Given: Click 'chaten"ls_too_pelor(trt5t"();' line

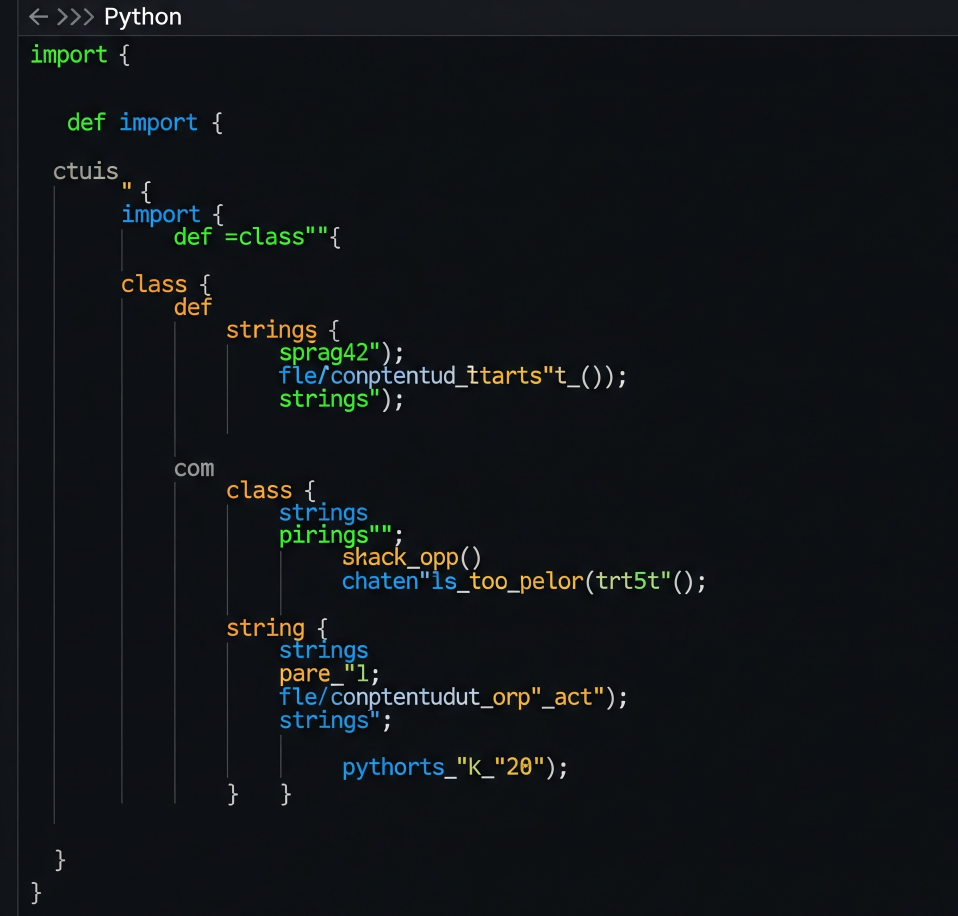Looking at the screenshot, I should pos(524,581).
